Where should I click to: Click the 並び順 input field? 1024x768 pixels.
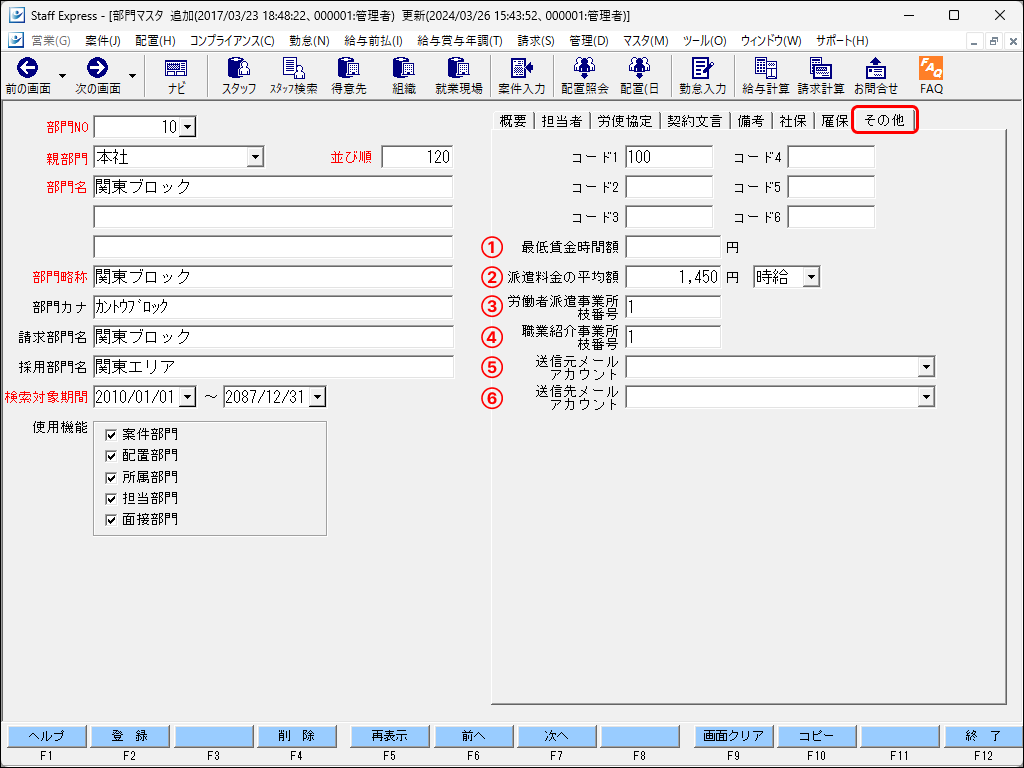[x=417, y=157]
